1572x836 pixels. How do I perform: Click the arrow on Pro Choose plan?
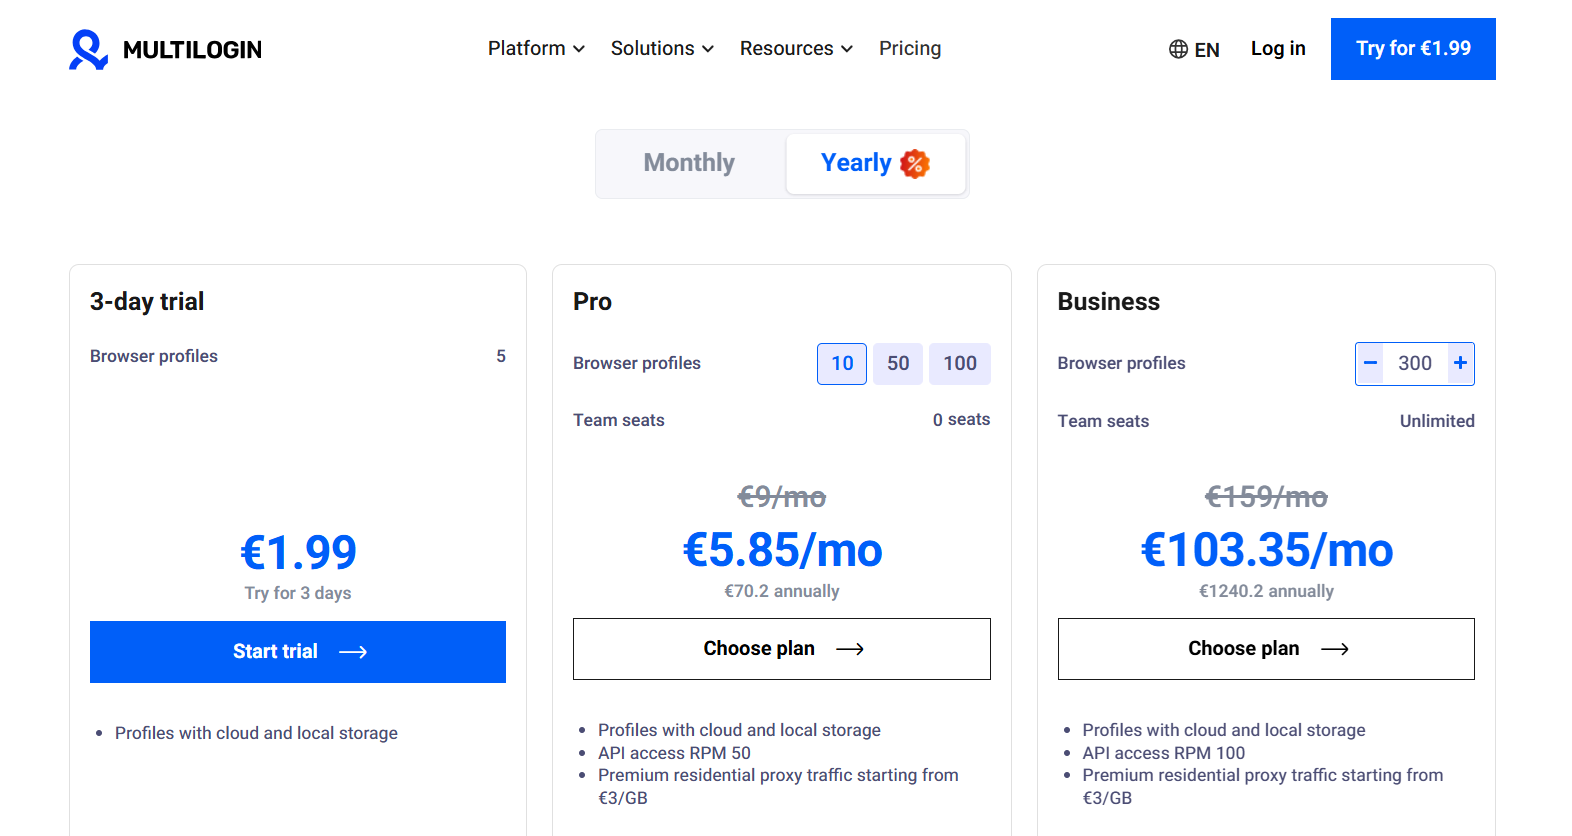coord(850,649)
